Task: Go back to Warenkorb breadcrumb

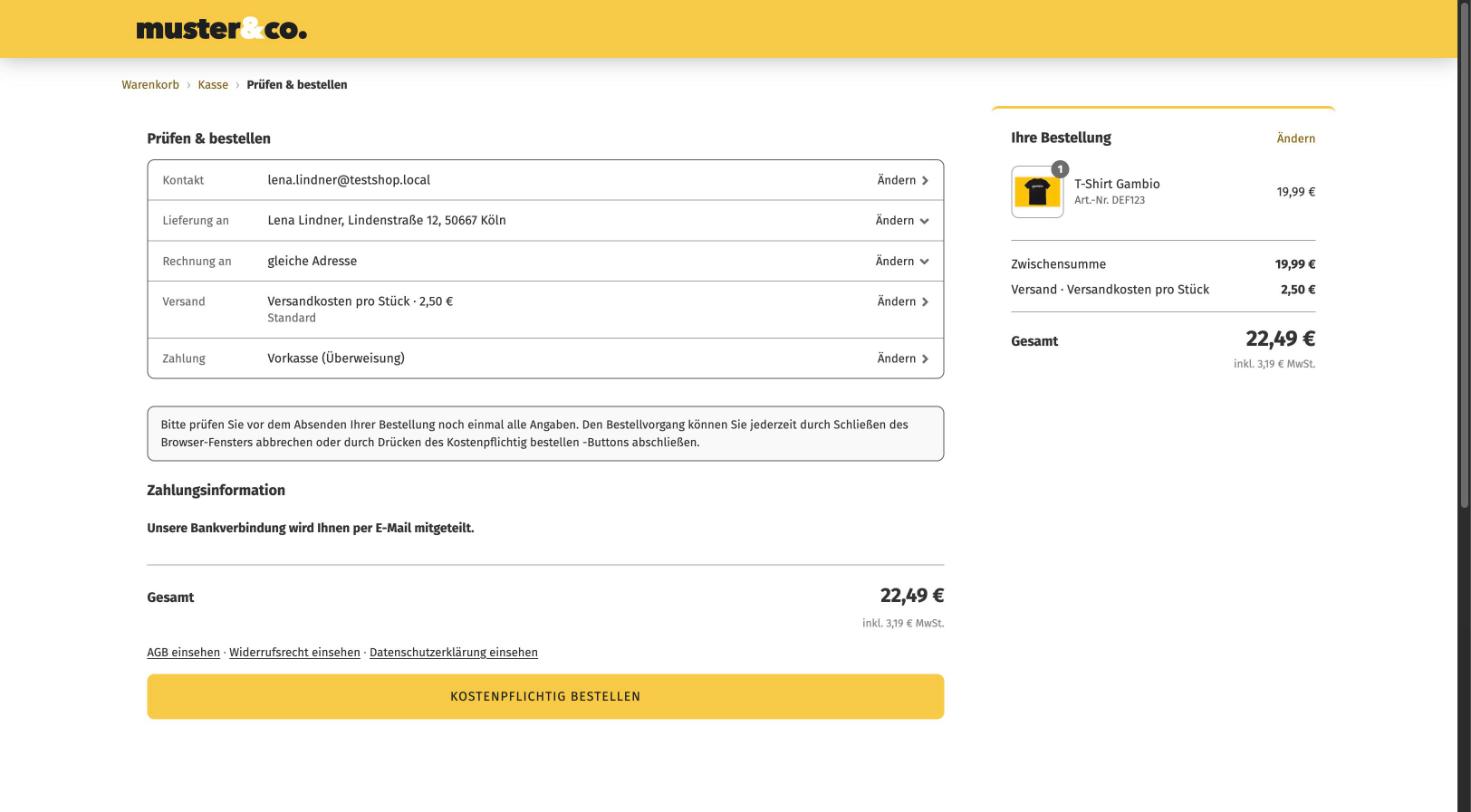Action: [150, 85]
